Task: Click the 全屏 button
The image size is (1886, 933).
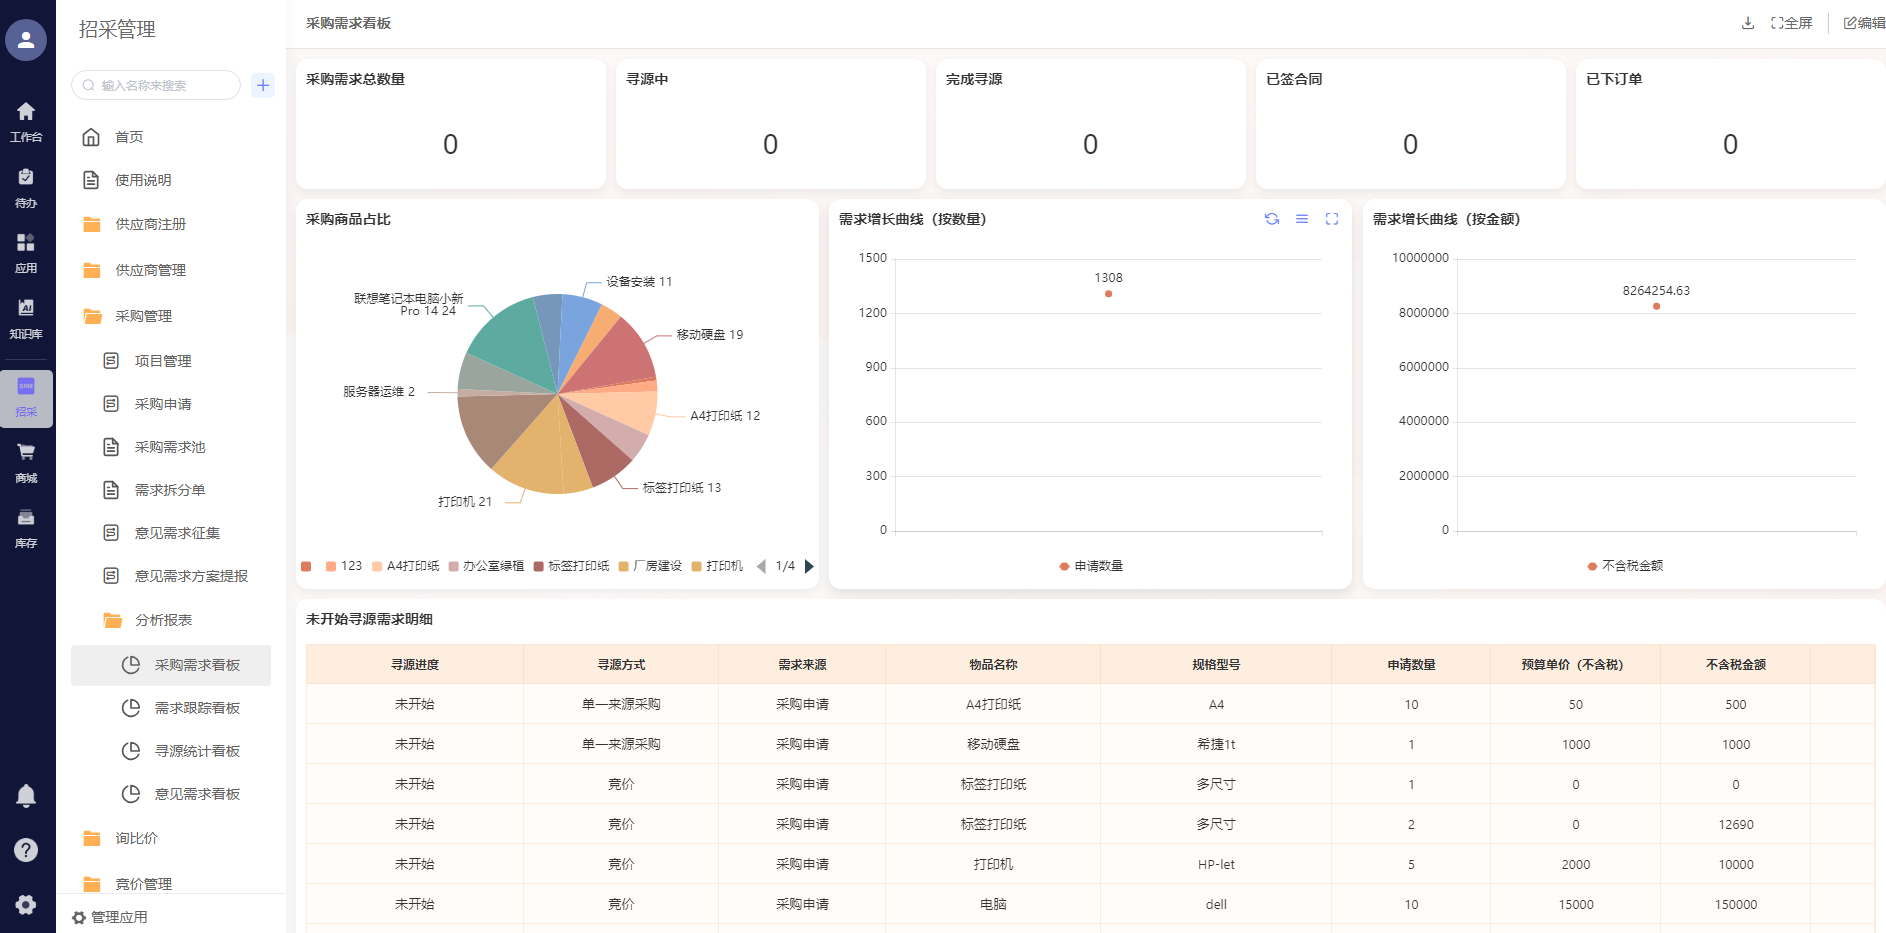Action: (1792, 23)
